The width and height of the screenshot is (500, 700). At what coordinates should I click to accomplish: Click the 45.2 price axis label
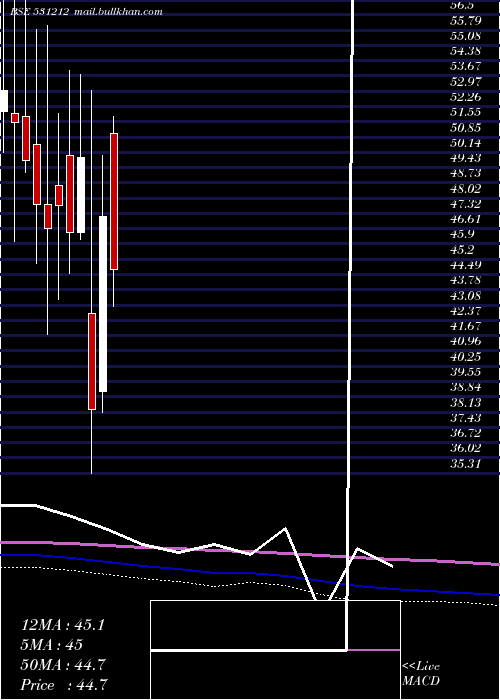pyautogui.click(x=463, y=250)
